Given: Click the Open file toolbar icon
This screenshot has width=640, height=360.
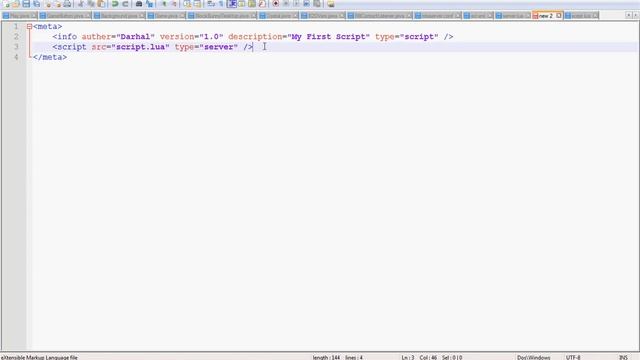Looking at the screenshot, I should (16, 4).
